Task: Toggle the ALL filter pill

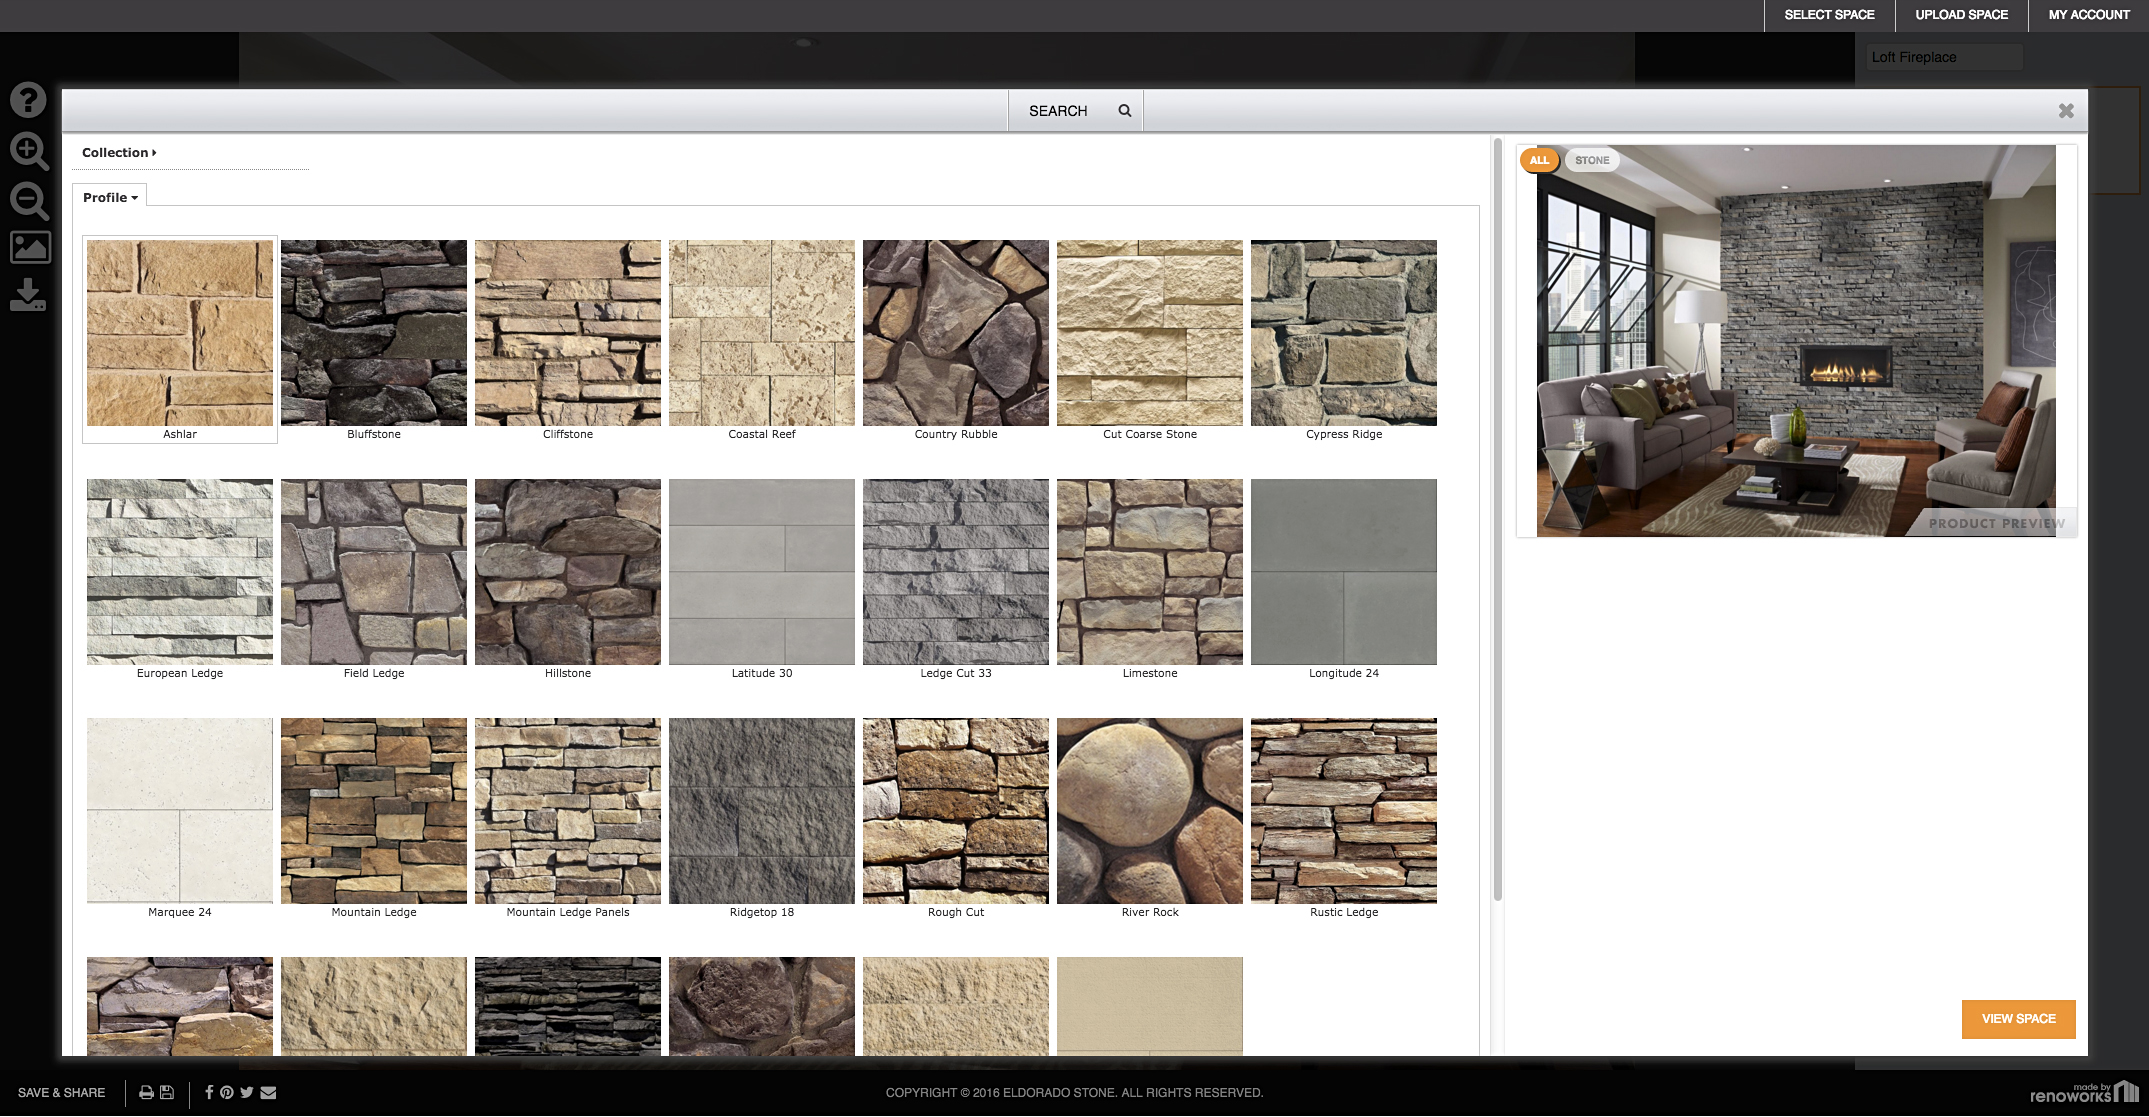Action: coord(1539,160)
